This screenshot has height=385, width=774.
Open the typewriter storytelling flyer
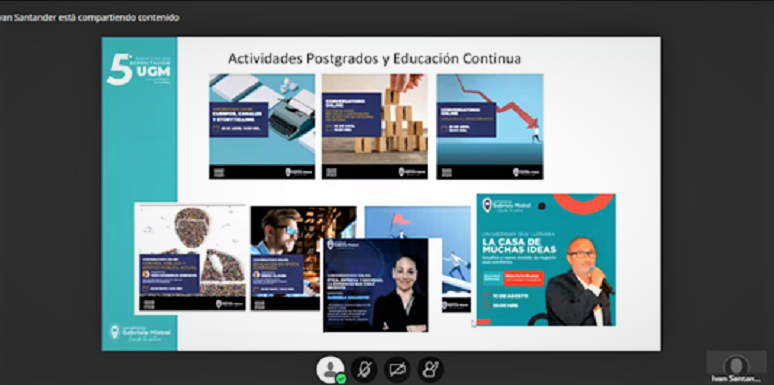click(262, 126)
